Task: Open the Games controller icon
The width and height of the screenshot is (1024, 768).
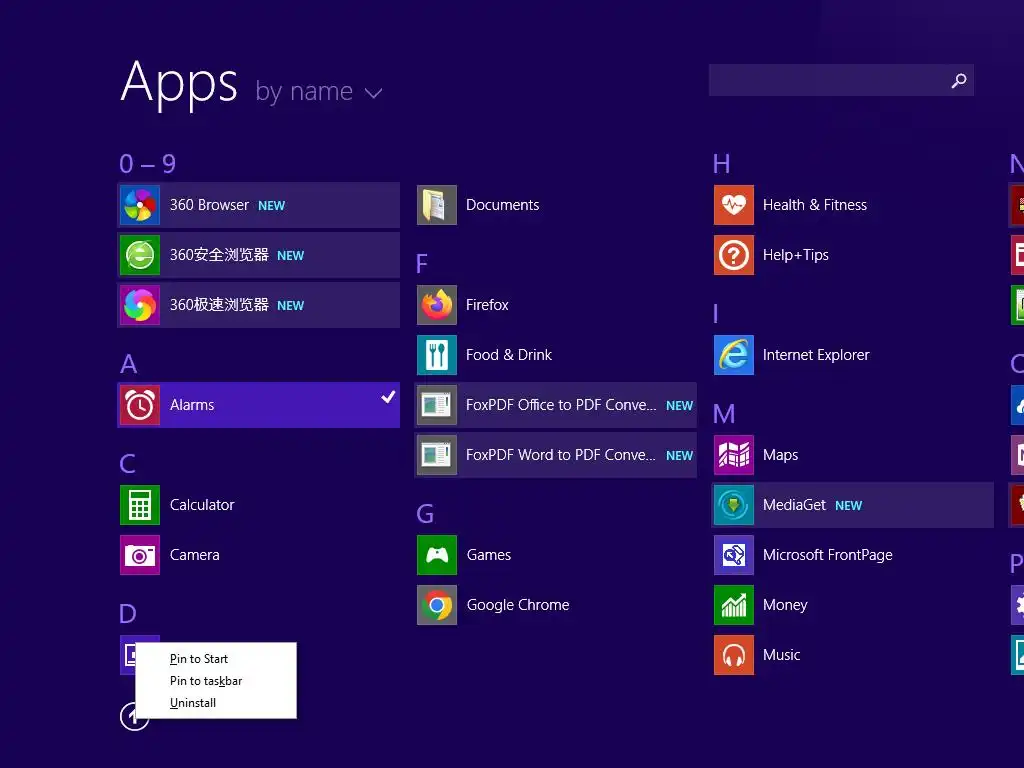Action: (437, 555)
